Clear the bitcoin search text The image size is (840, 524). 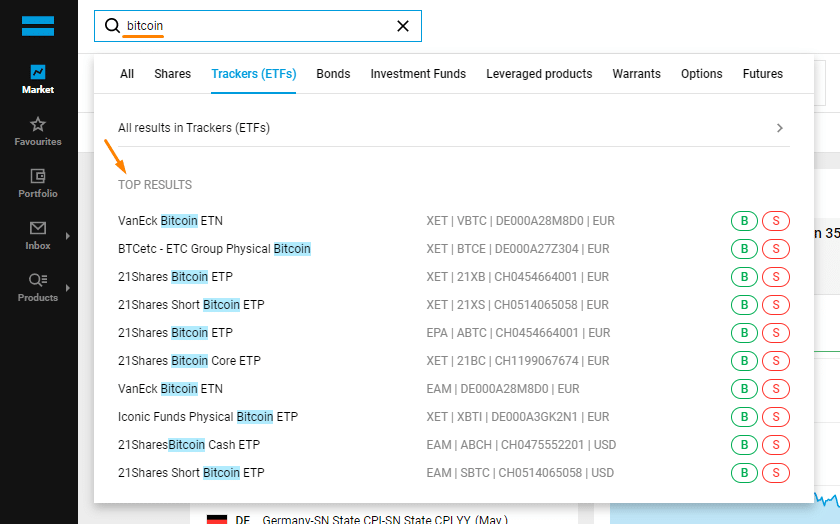403,26
